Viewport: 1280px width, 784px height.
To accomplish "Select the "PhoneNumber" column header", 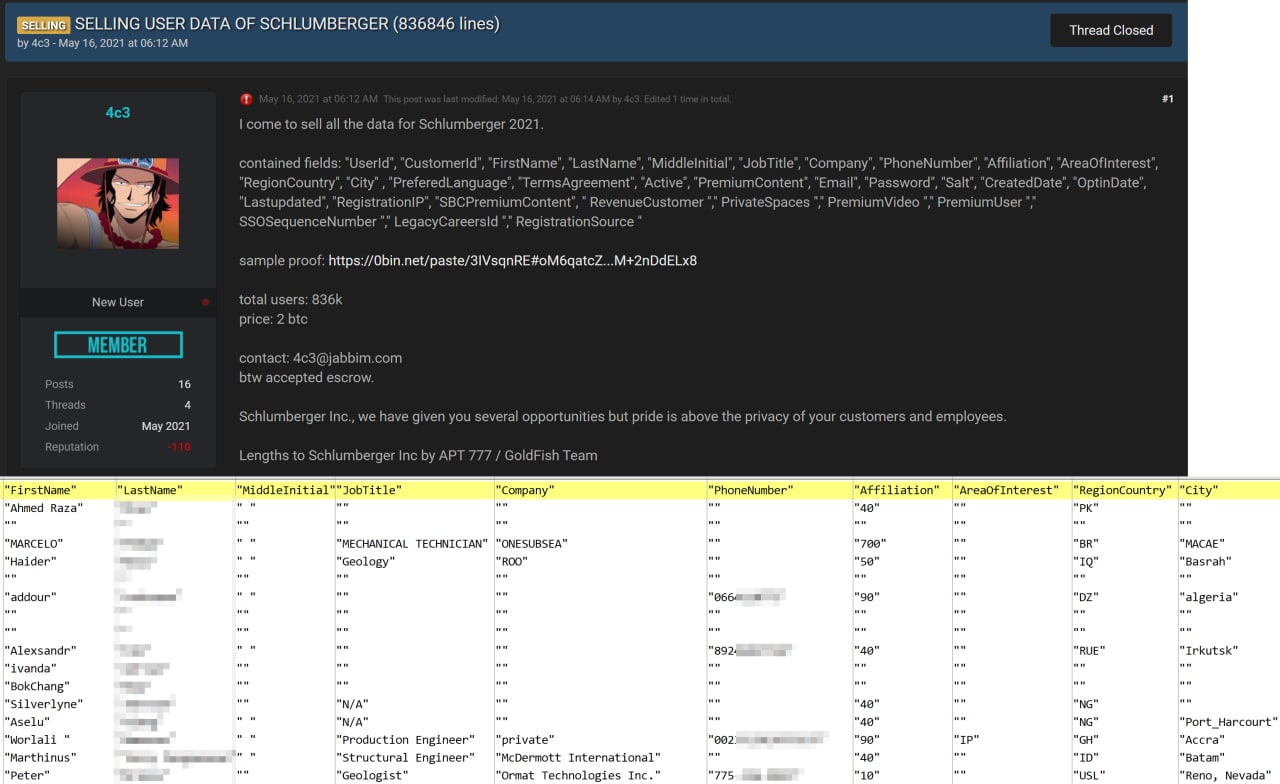I will click(x=751, y=490).
